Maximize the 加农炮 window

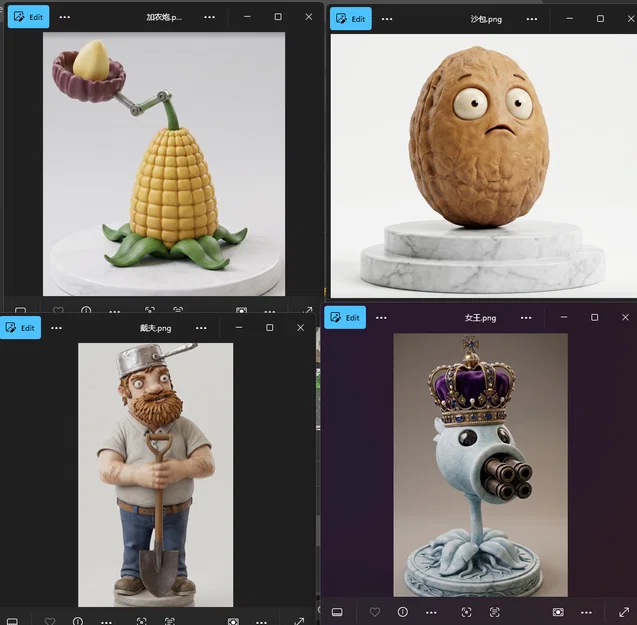pyautogui.click(x=278, y=17)
